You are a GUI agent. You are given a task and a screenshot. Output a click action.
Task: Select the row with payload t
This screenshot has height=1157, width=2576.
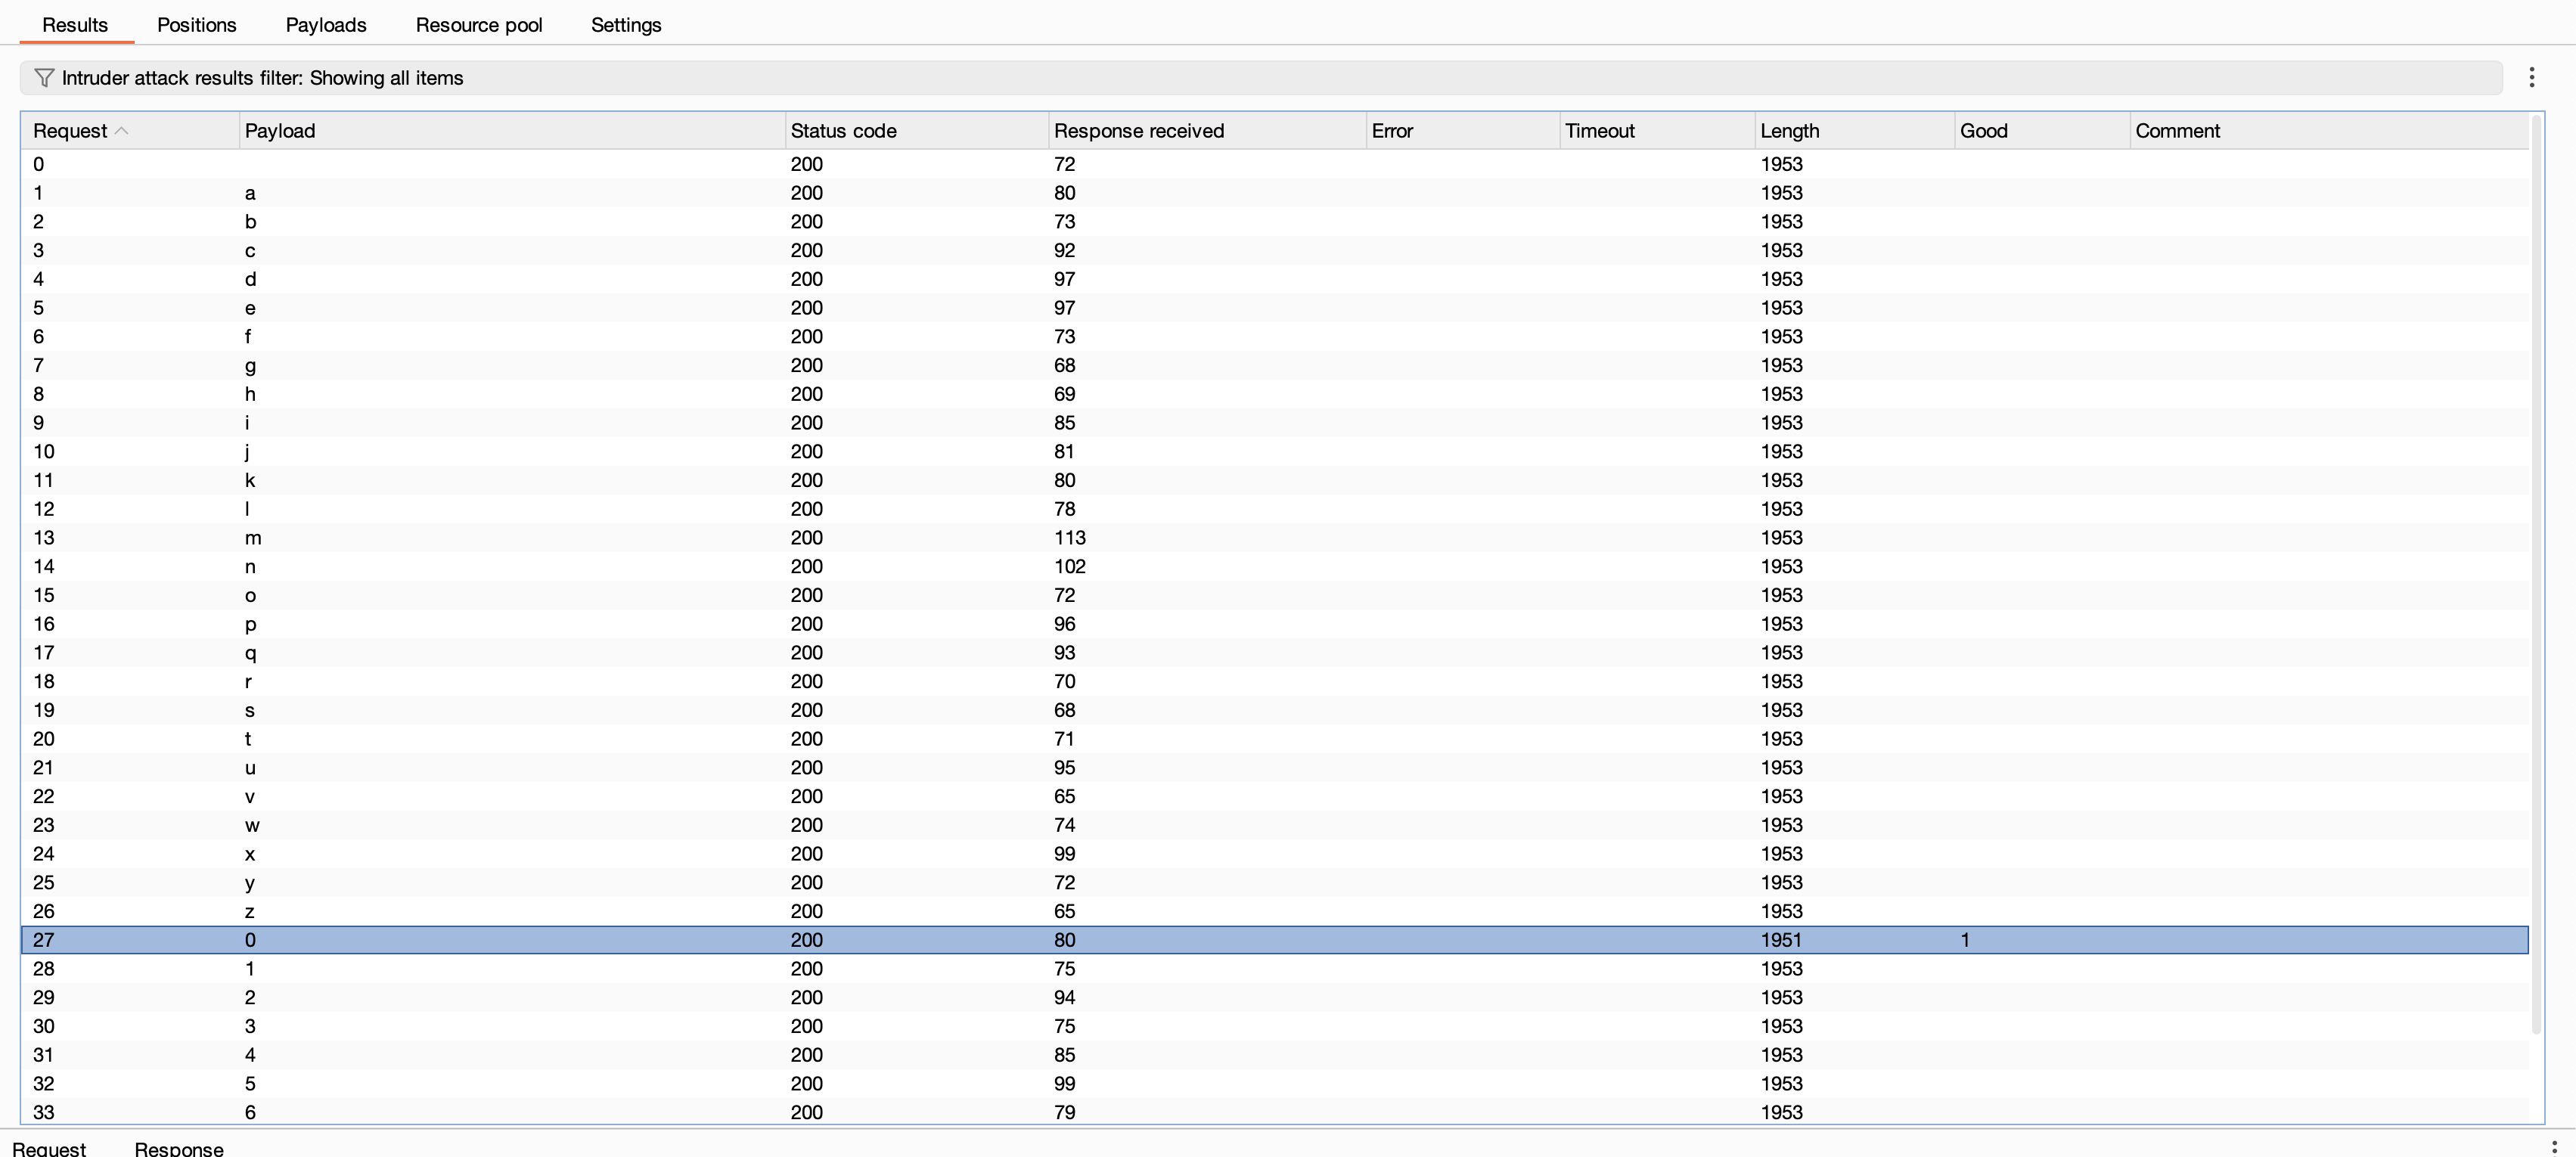[1275, 739]
